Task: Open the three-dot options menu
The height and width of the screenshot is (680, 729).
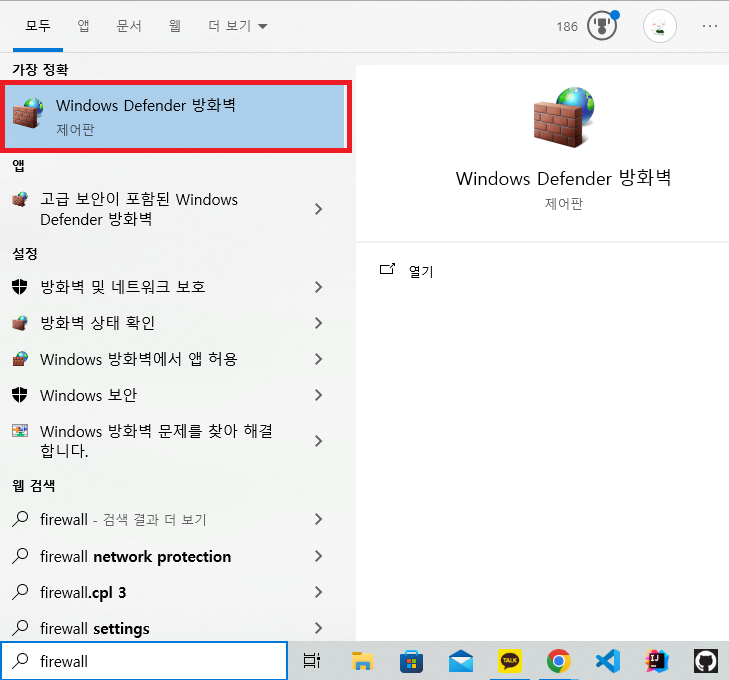Action: click(x=709, y=26)
